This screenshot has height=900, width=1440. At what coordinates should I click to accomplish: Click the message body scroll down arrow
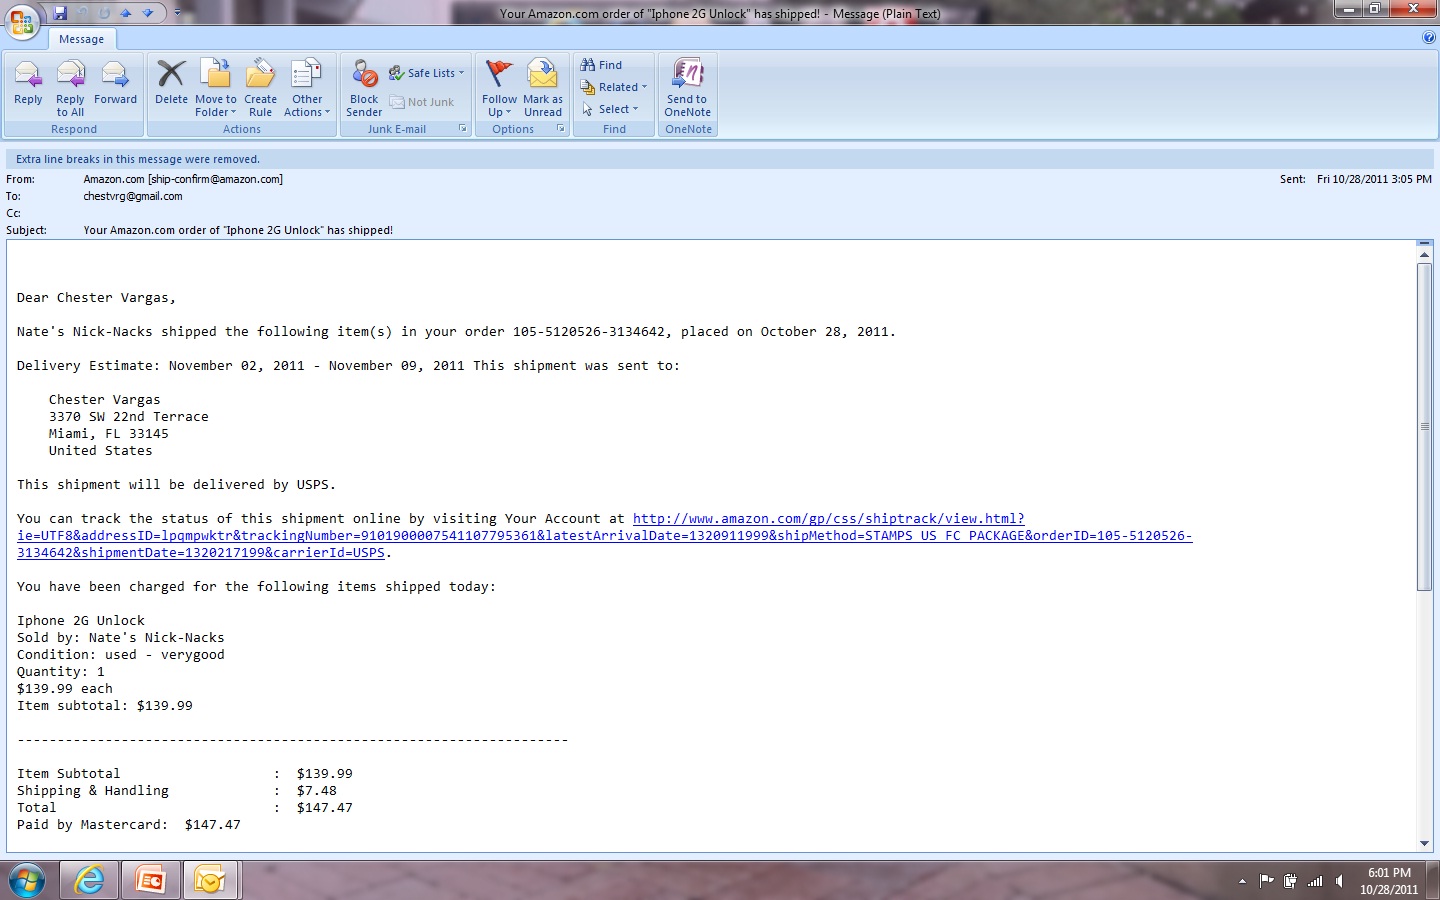[1424, 844]
